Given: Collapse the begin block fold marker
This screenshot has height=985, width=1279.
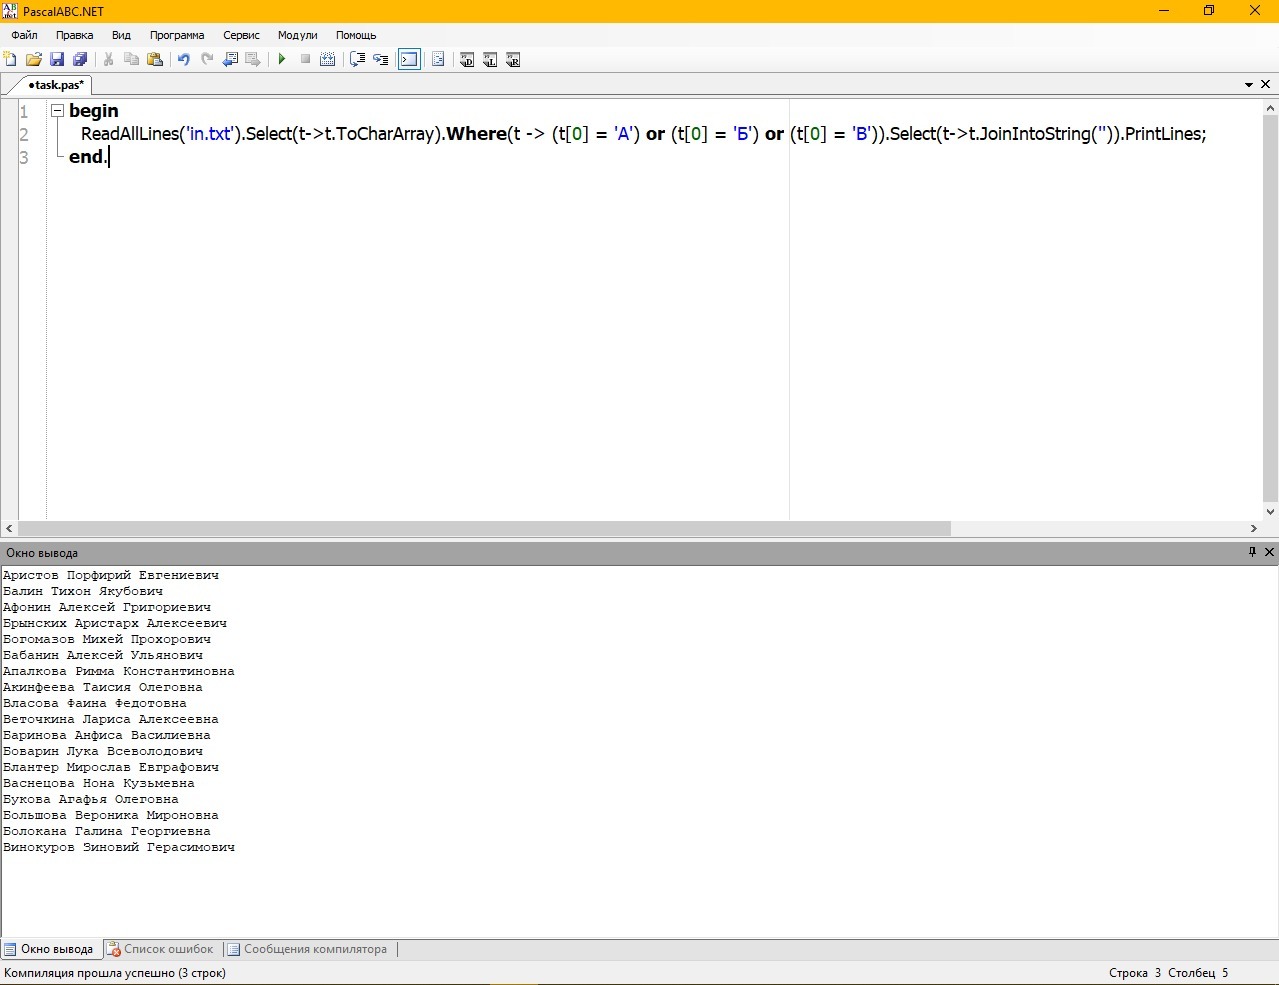Looking at the screenshot, I should 57,111.
